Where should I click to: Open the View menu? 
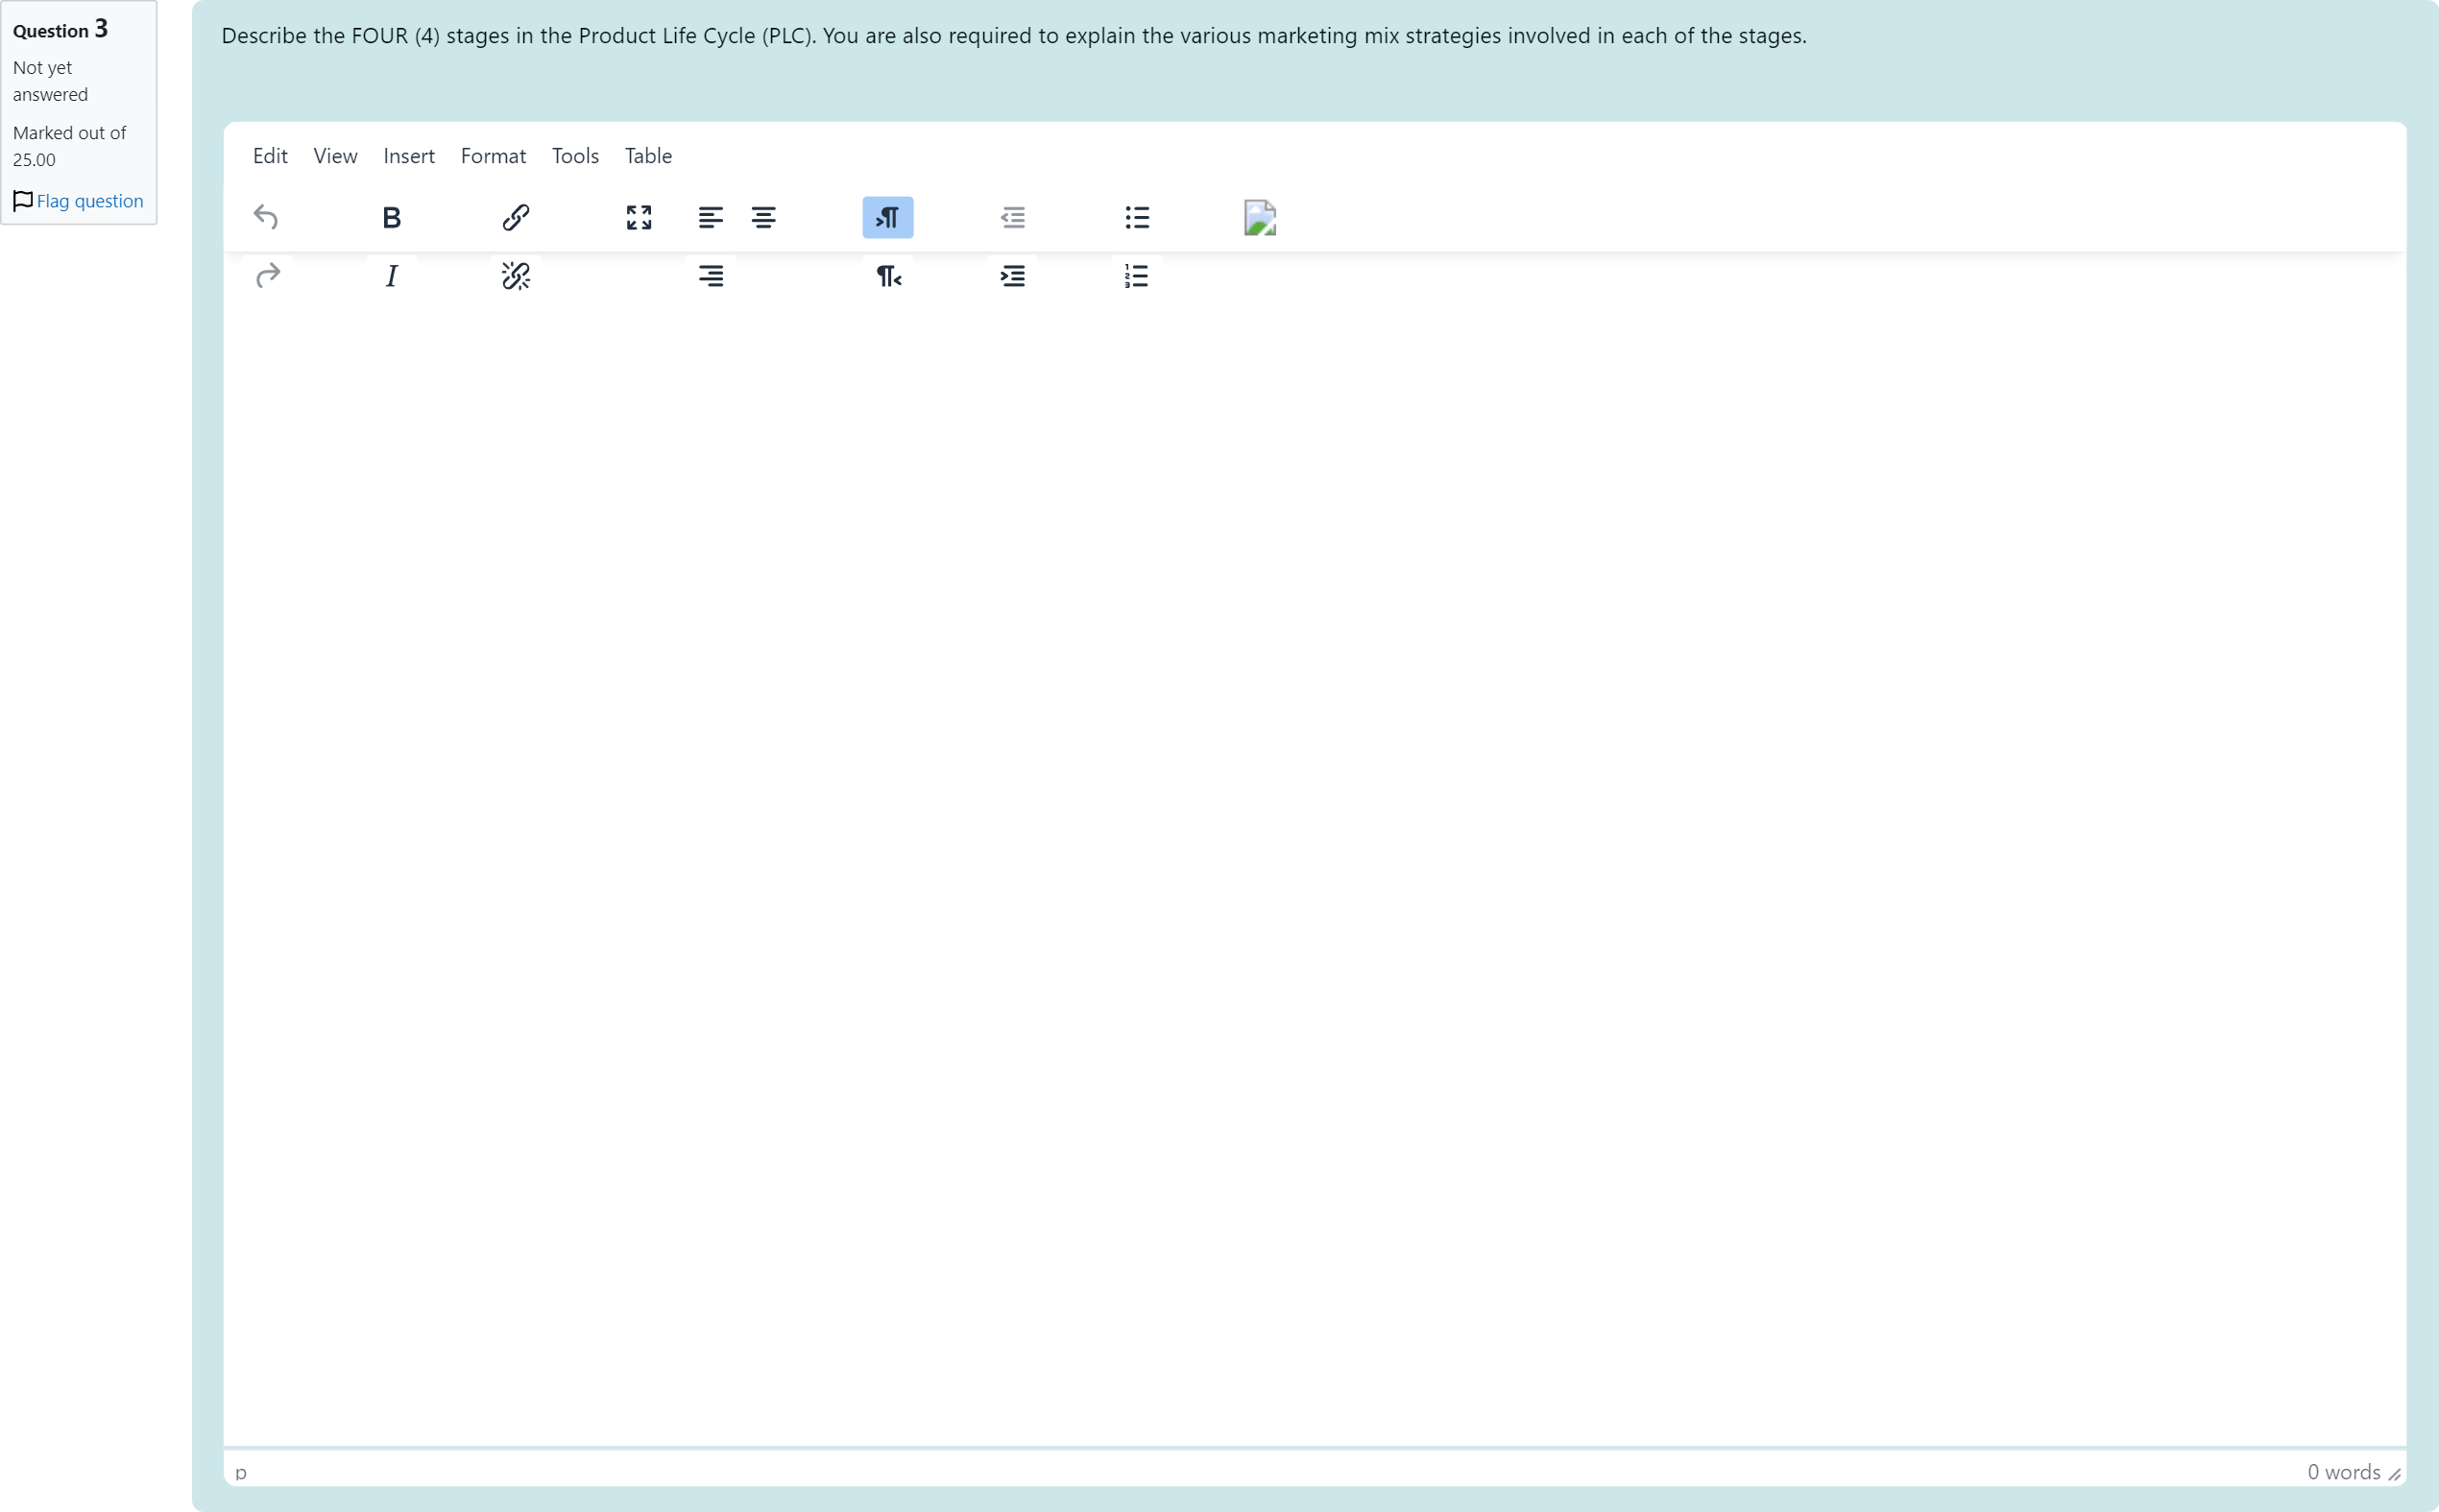click(335, 155)
